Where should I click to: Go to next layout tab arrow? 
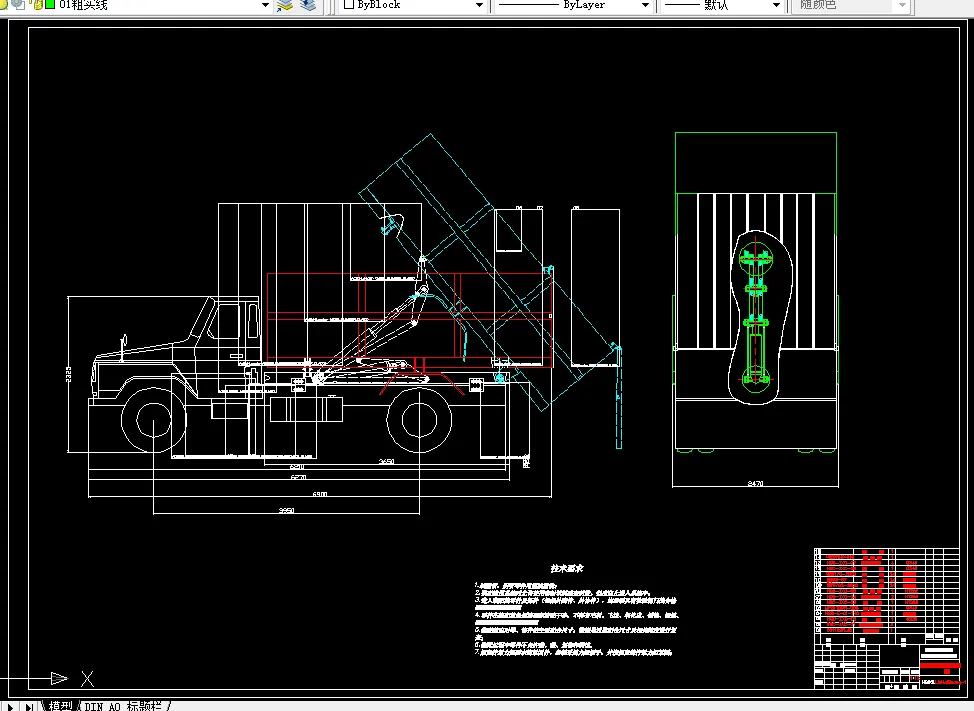coord(10,707)
